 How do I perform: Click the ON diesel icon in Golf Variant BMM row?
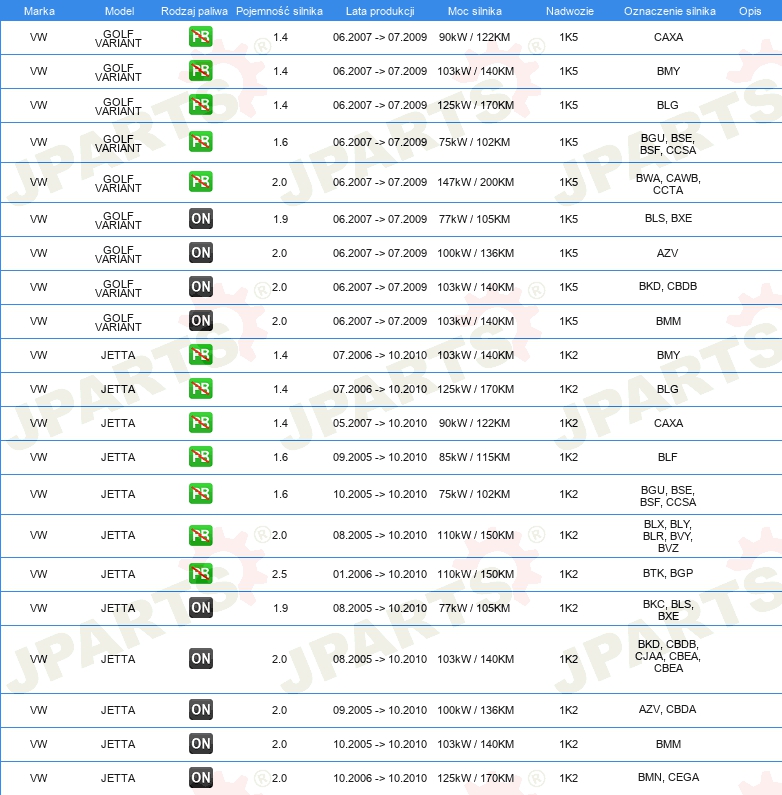pos(200,321)
